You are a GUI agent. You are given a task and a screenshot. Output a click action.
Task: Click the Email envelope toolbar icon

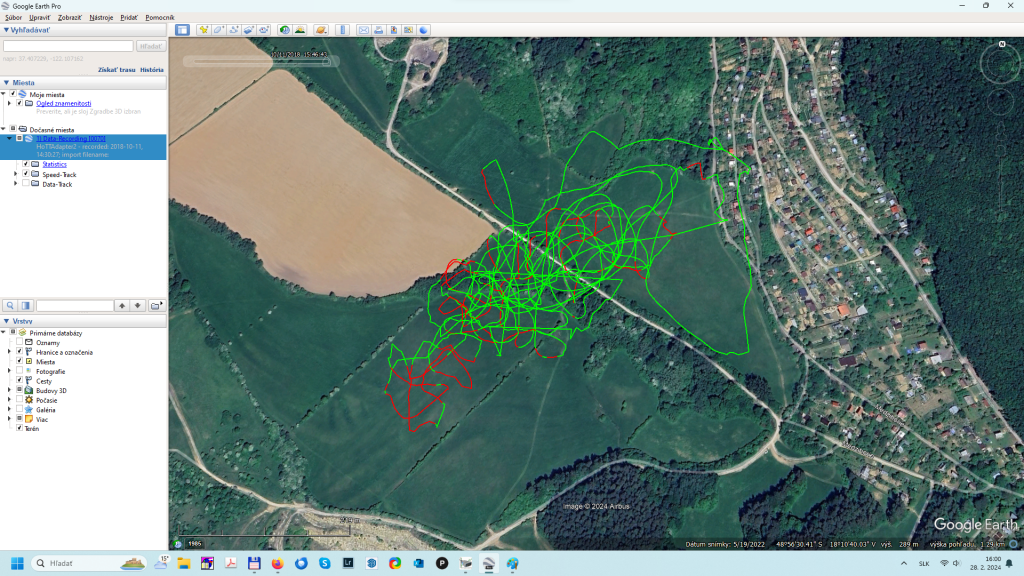tap(364, 30)
